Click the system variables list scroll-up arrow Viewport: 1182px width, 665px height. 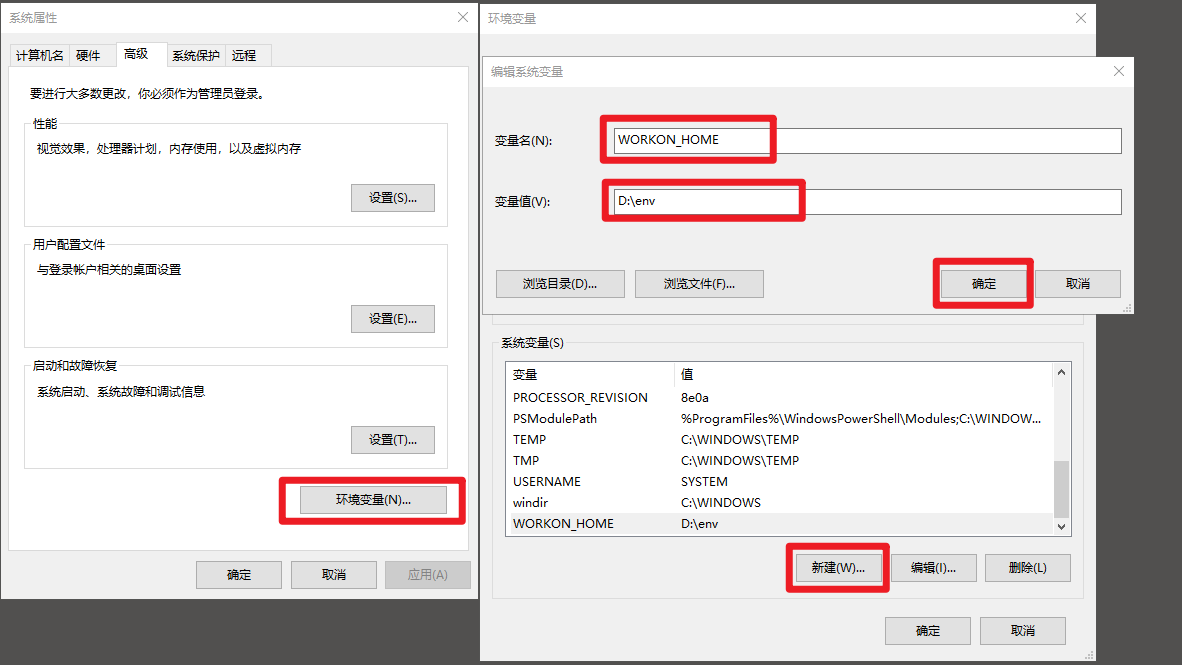(1061, 372)
